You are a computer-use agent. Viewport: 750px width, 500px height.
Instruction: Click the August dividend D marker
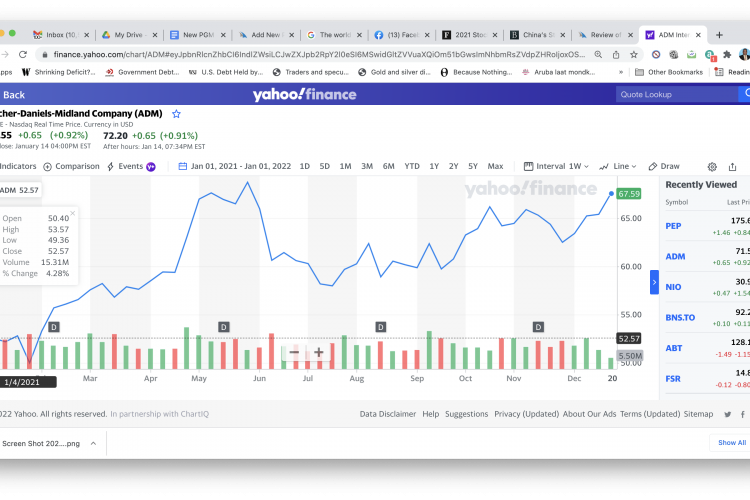pos(381,327)
